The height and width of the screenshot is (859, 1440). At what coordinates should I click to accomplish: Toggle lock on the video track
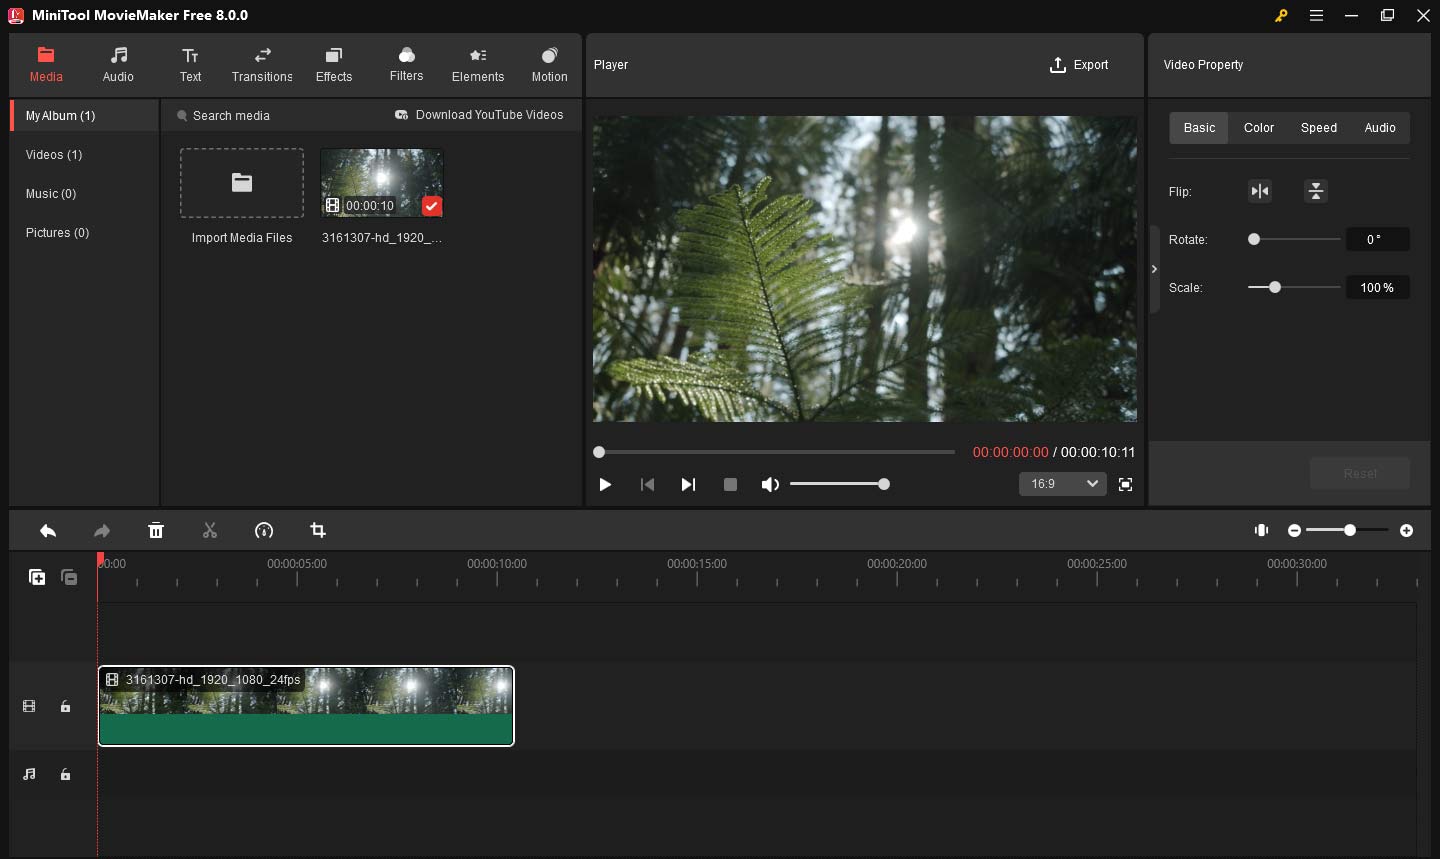point(65,706)
